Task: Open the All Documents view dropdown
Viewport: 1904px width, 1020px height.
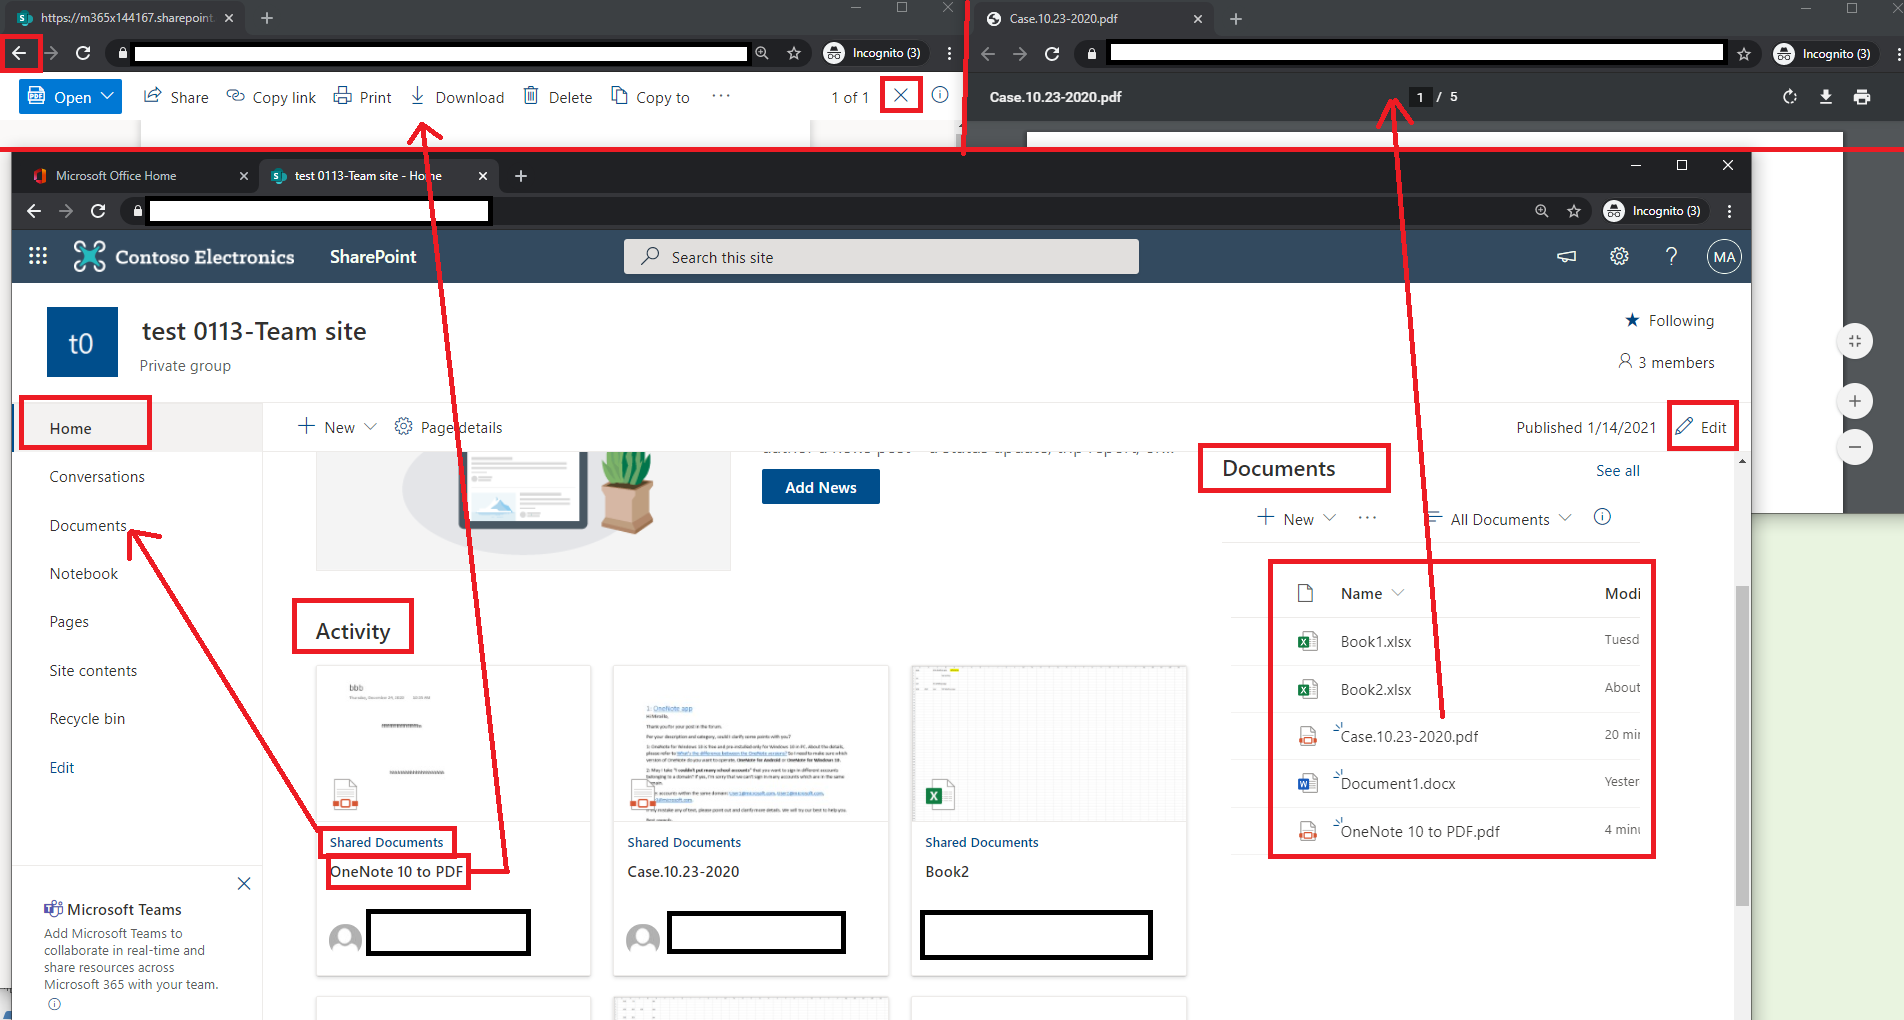Action: (1499, 518)
